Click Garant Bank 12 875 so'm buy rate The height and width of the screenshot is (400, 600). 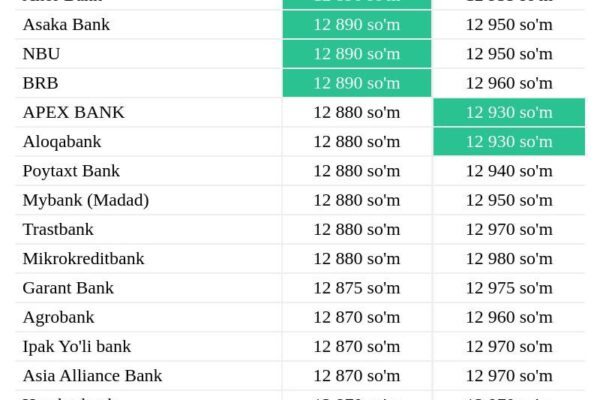(x=357, y=288)
